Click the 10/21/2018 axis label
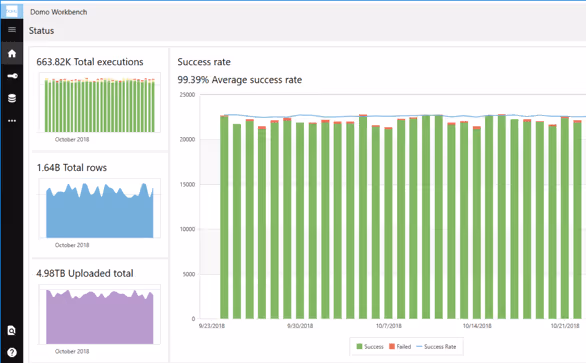The height and width of the screenshot is (363, 586). [x=565, y=326]
